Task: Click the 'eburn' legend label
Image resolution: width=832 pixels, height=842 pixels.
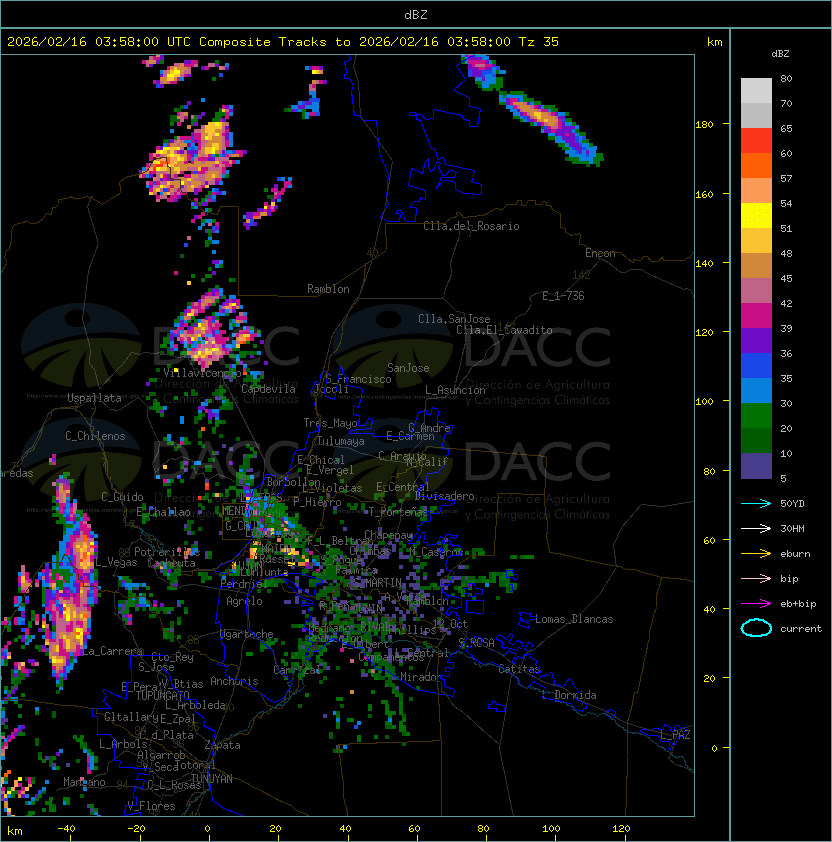Action: [x=795, y=554]
